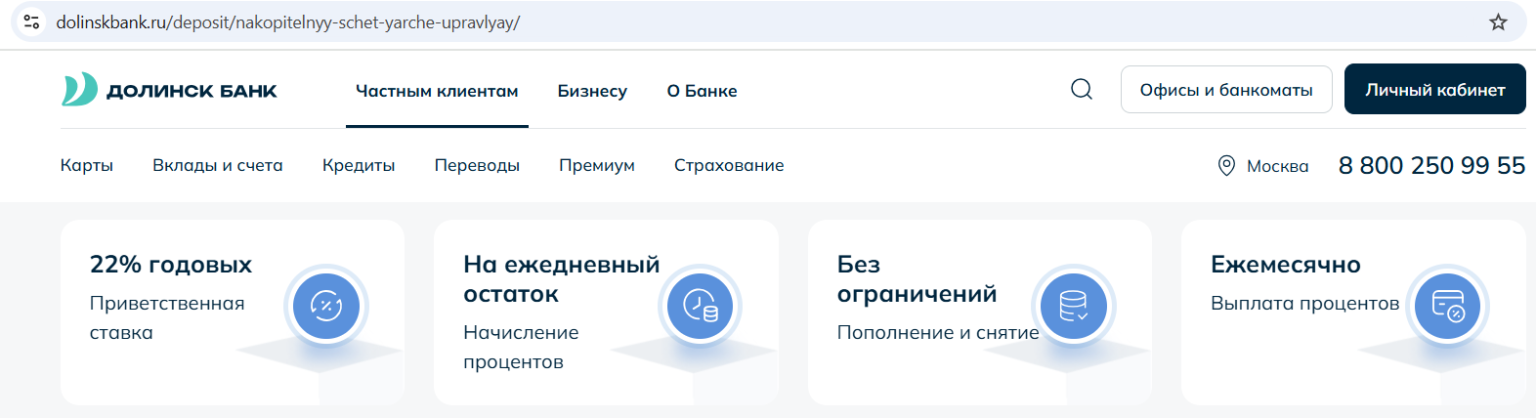Switch to the Бизнесу section
This screenshot has width=1536, height=418.
pyautogui.click(x=592, y=91)
